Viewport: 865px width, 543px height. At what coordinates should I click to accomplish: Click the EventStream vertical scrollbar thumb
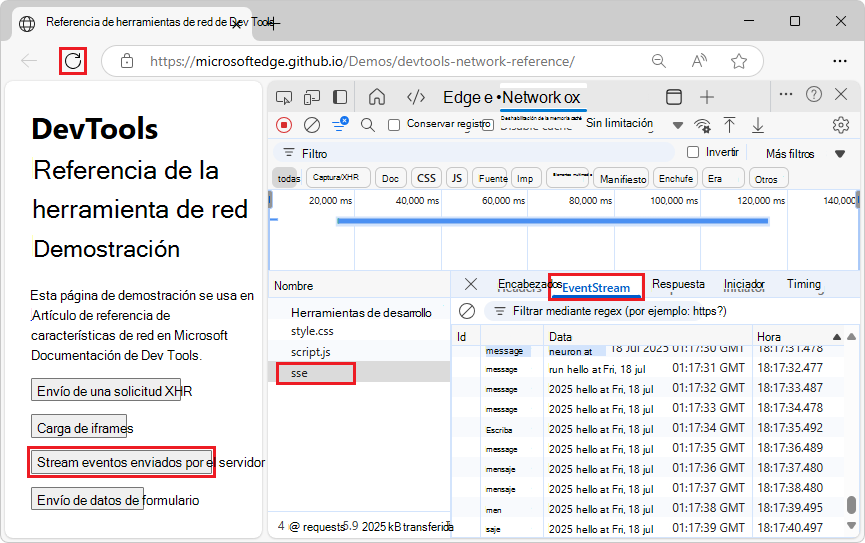pos(852,505)
